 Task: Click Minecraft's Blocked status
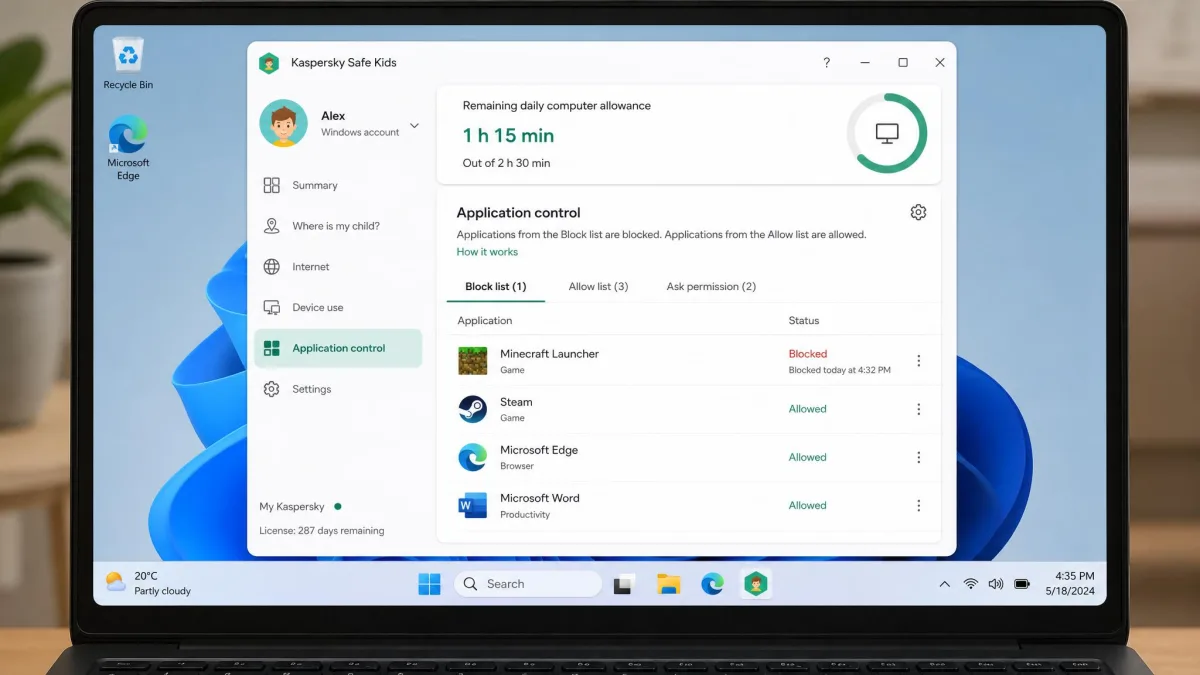pyautogui.click(x=808, y=354)
